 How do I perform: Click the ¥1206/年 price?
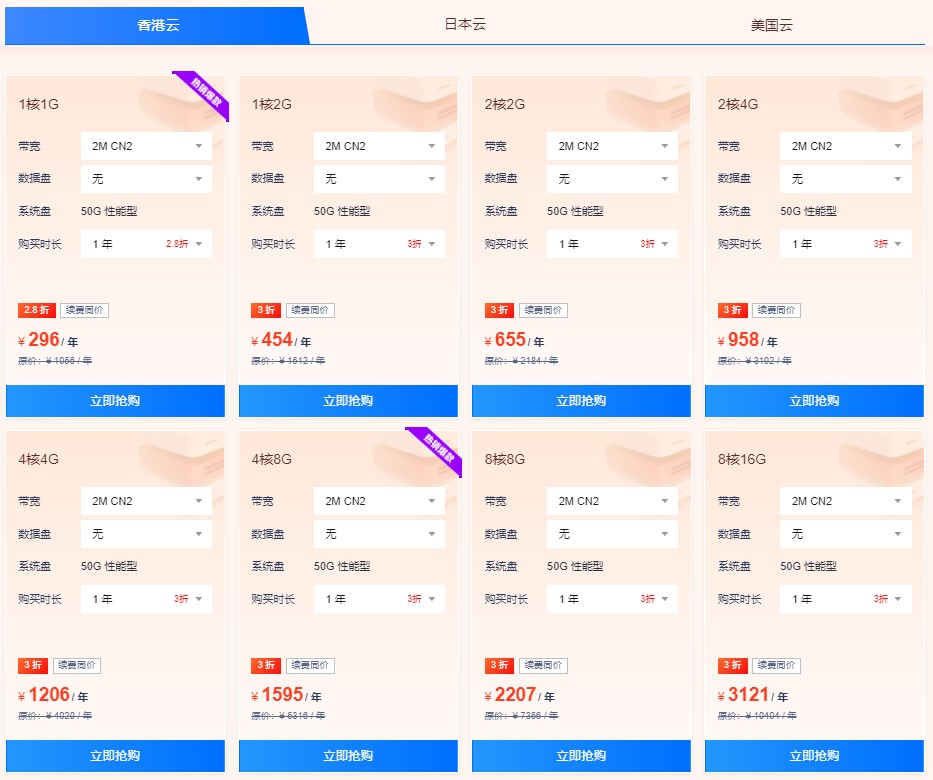[x=53, y=695]
